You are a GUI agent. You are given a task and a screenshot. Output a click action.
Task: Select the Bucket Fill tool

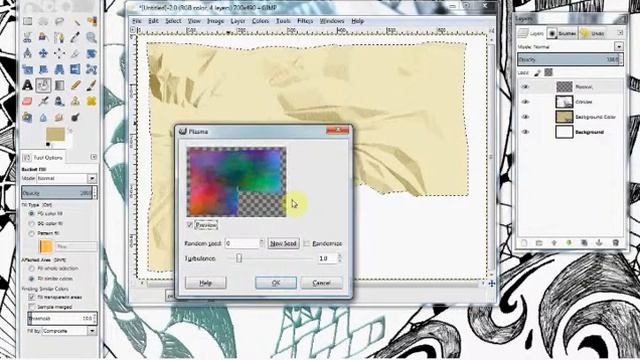pos(43,85)
